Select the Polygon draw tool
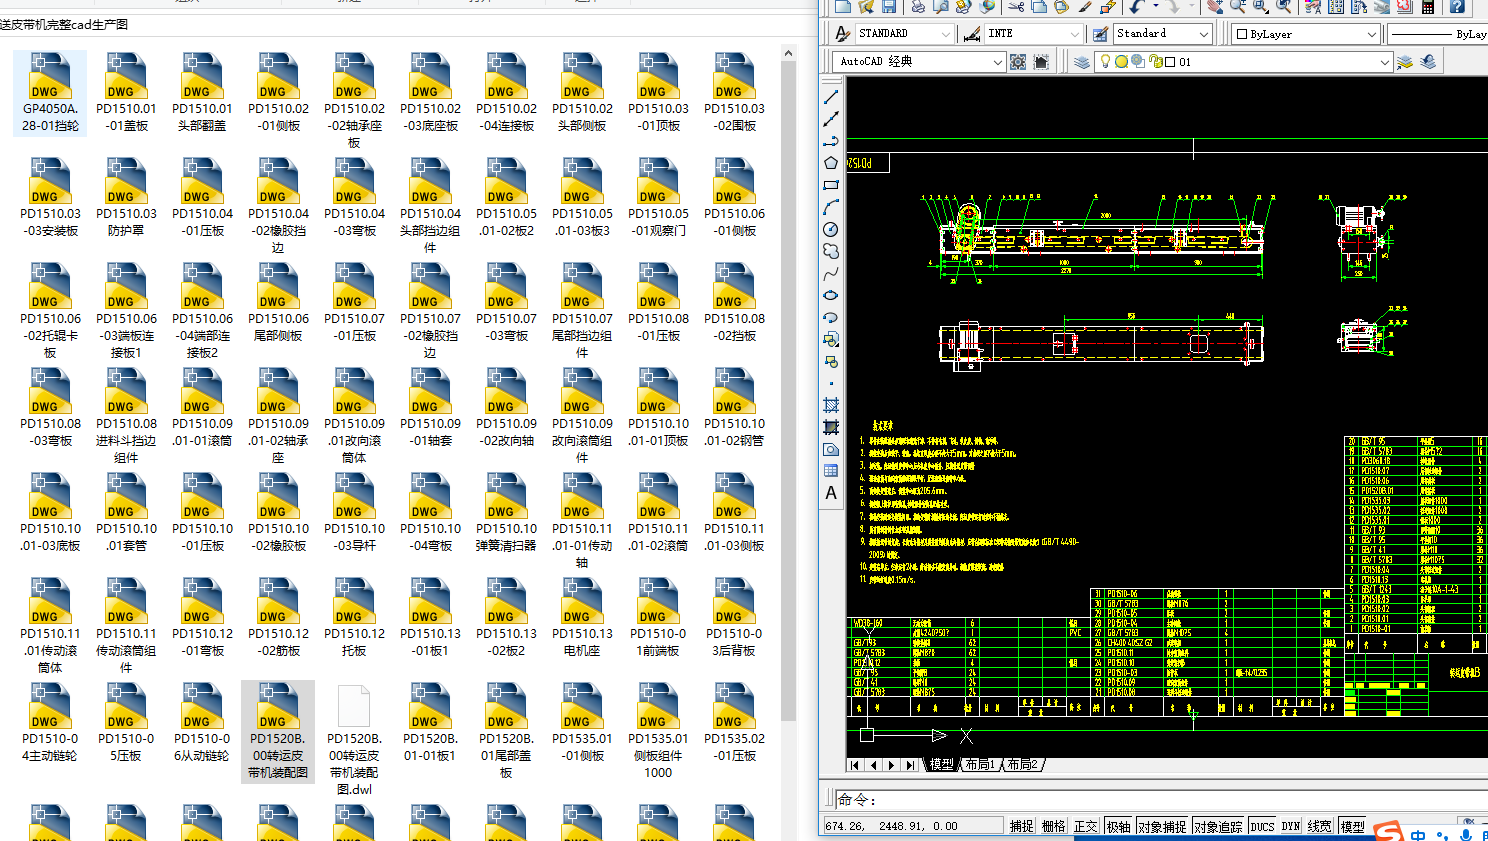1488x841 pixels. tap(831, 163)
